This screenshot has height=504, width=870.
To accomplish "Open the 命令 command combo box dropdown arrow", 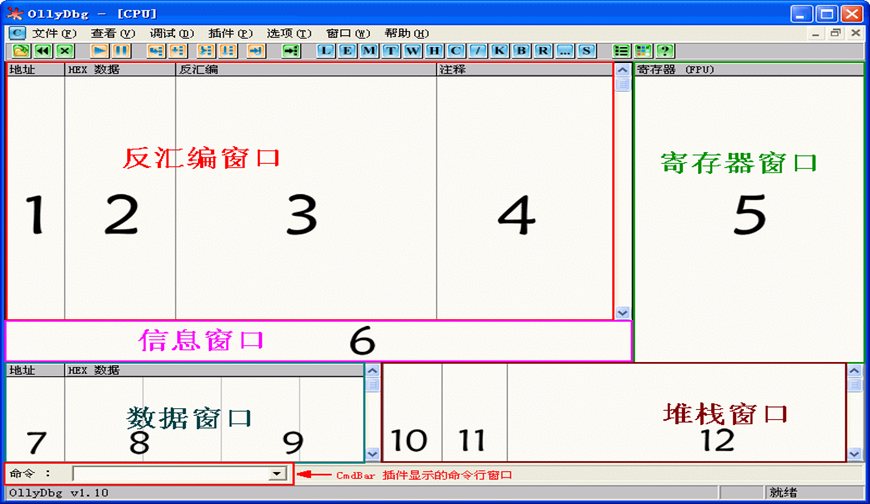I will coord(276,473).
